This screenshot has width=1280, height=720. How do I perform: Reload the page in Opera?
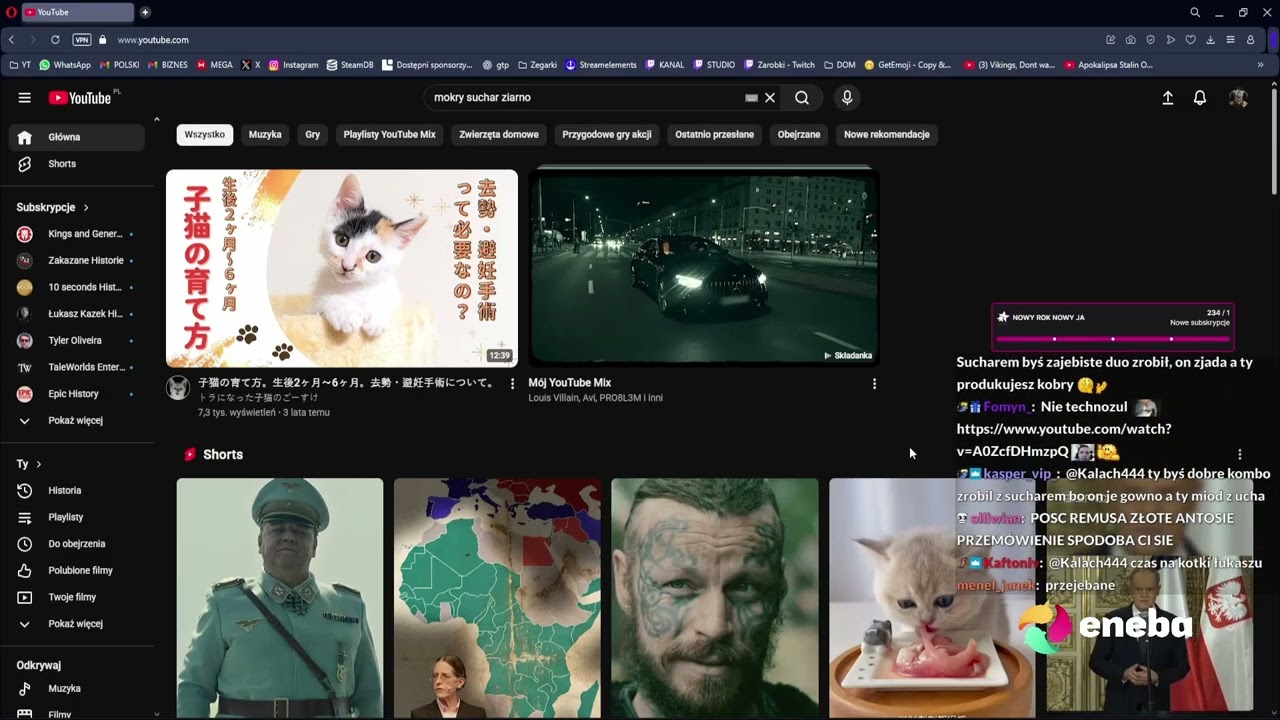[55, 40]
